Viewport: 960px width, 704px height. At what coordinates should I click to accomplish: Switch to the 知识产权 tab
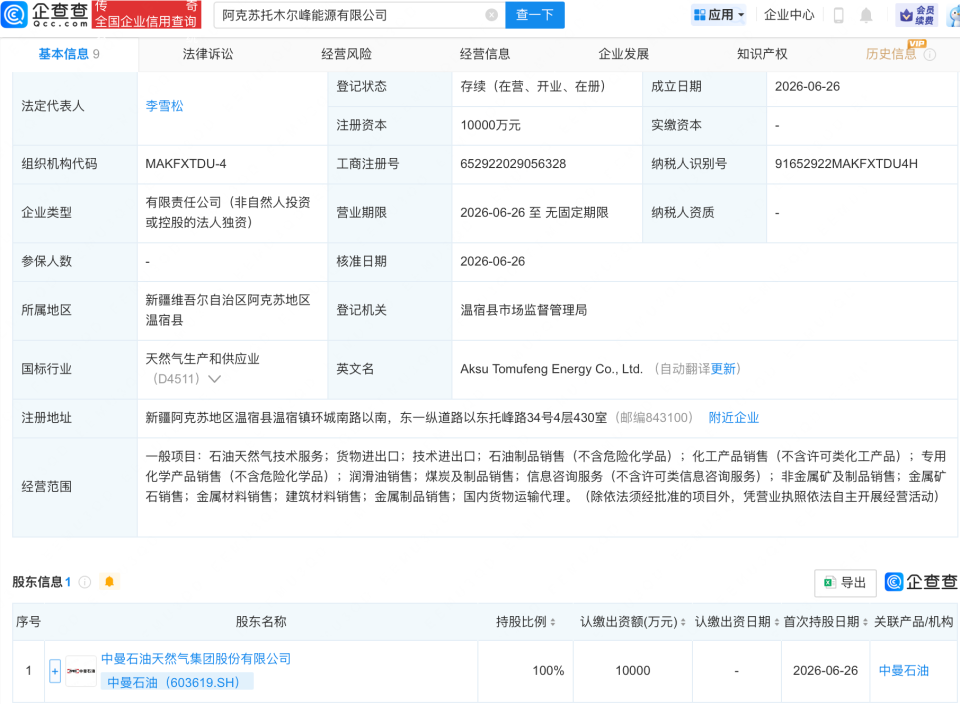762,54
